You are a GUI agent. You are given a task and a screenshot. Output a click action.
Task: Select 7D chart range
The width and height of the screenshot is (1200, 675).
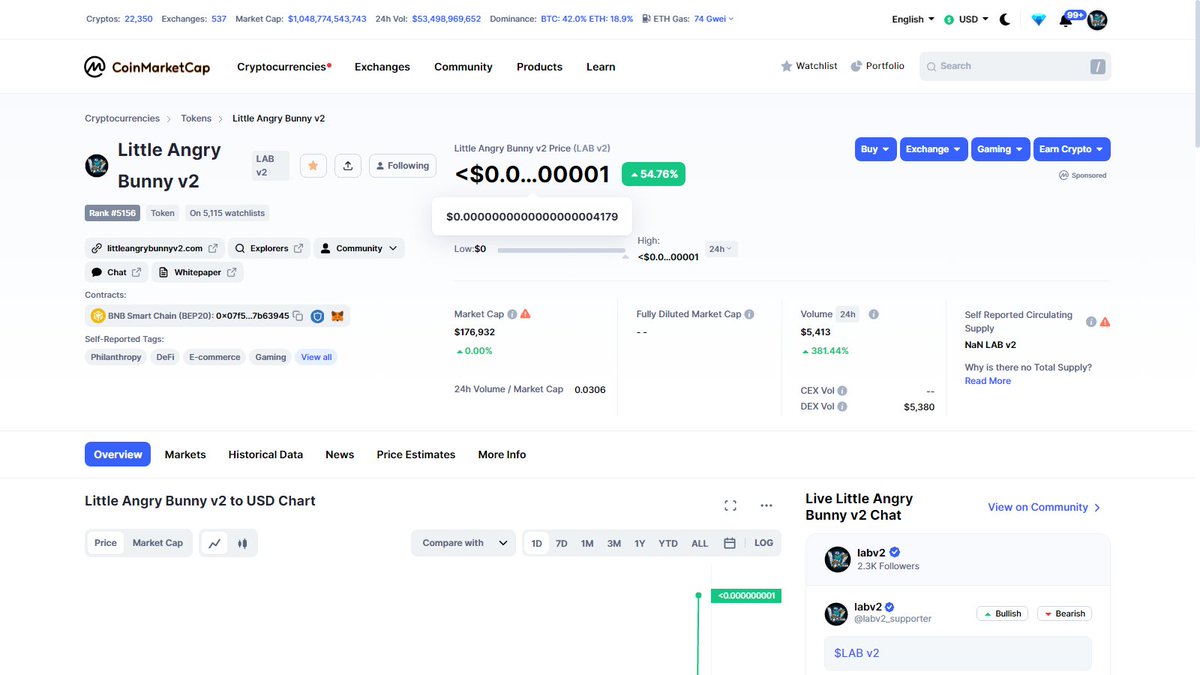click(562, 543)
